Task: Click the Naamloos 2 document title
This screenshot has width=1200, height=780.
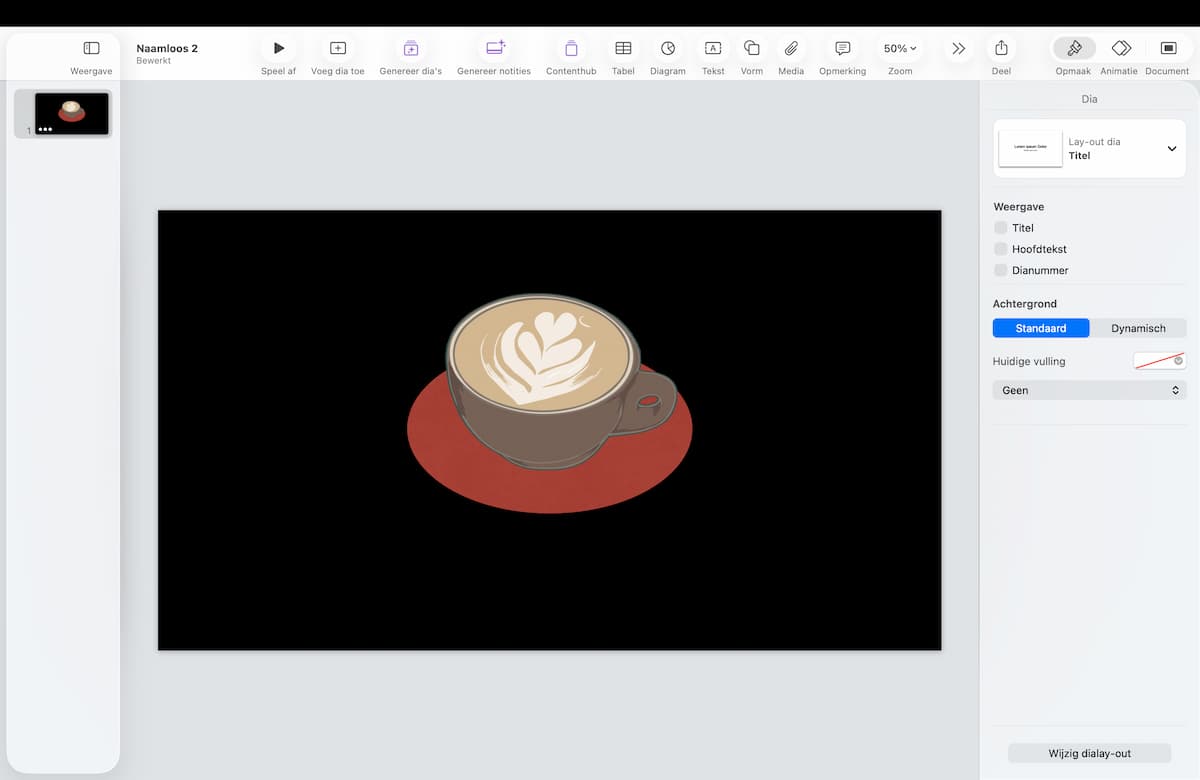Action: (167, 48)
